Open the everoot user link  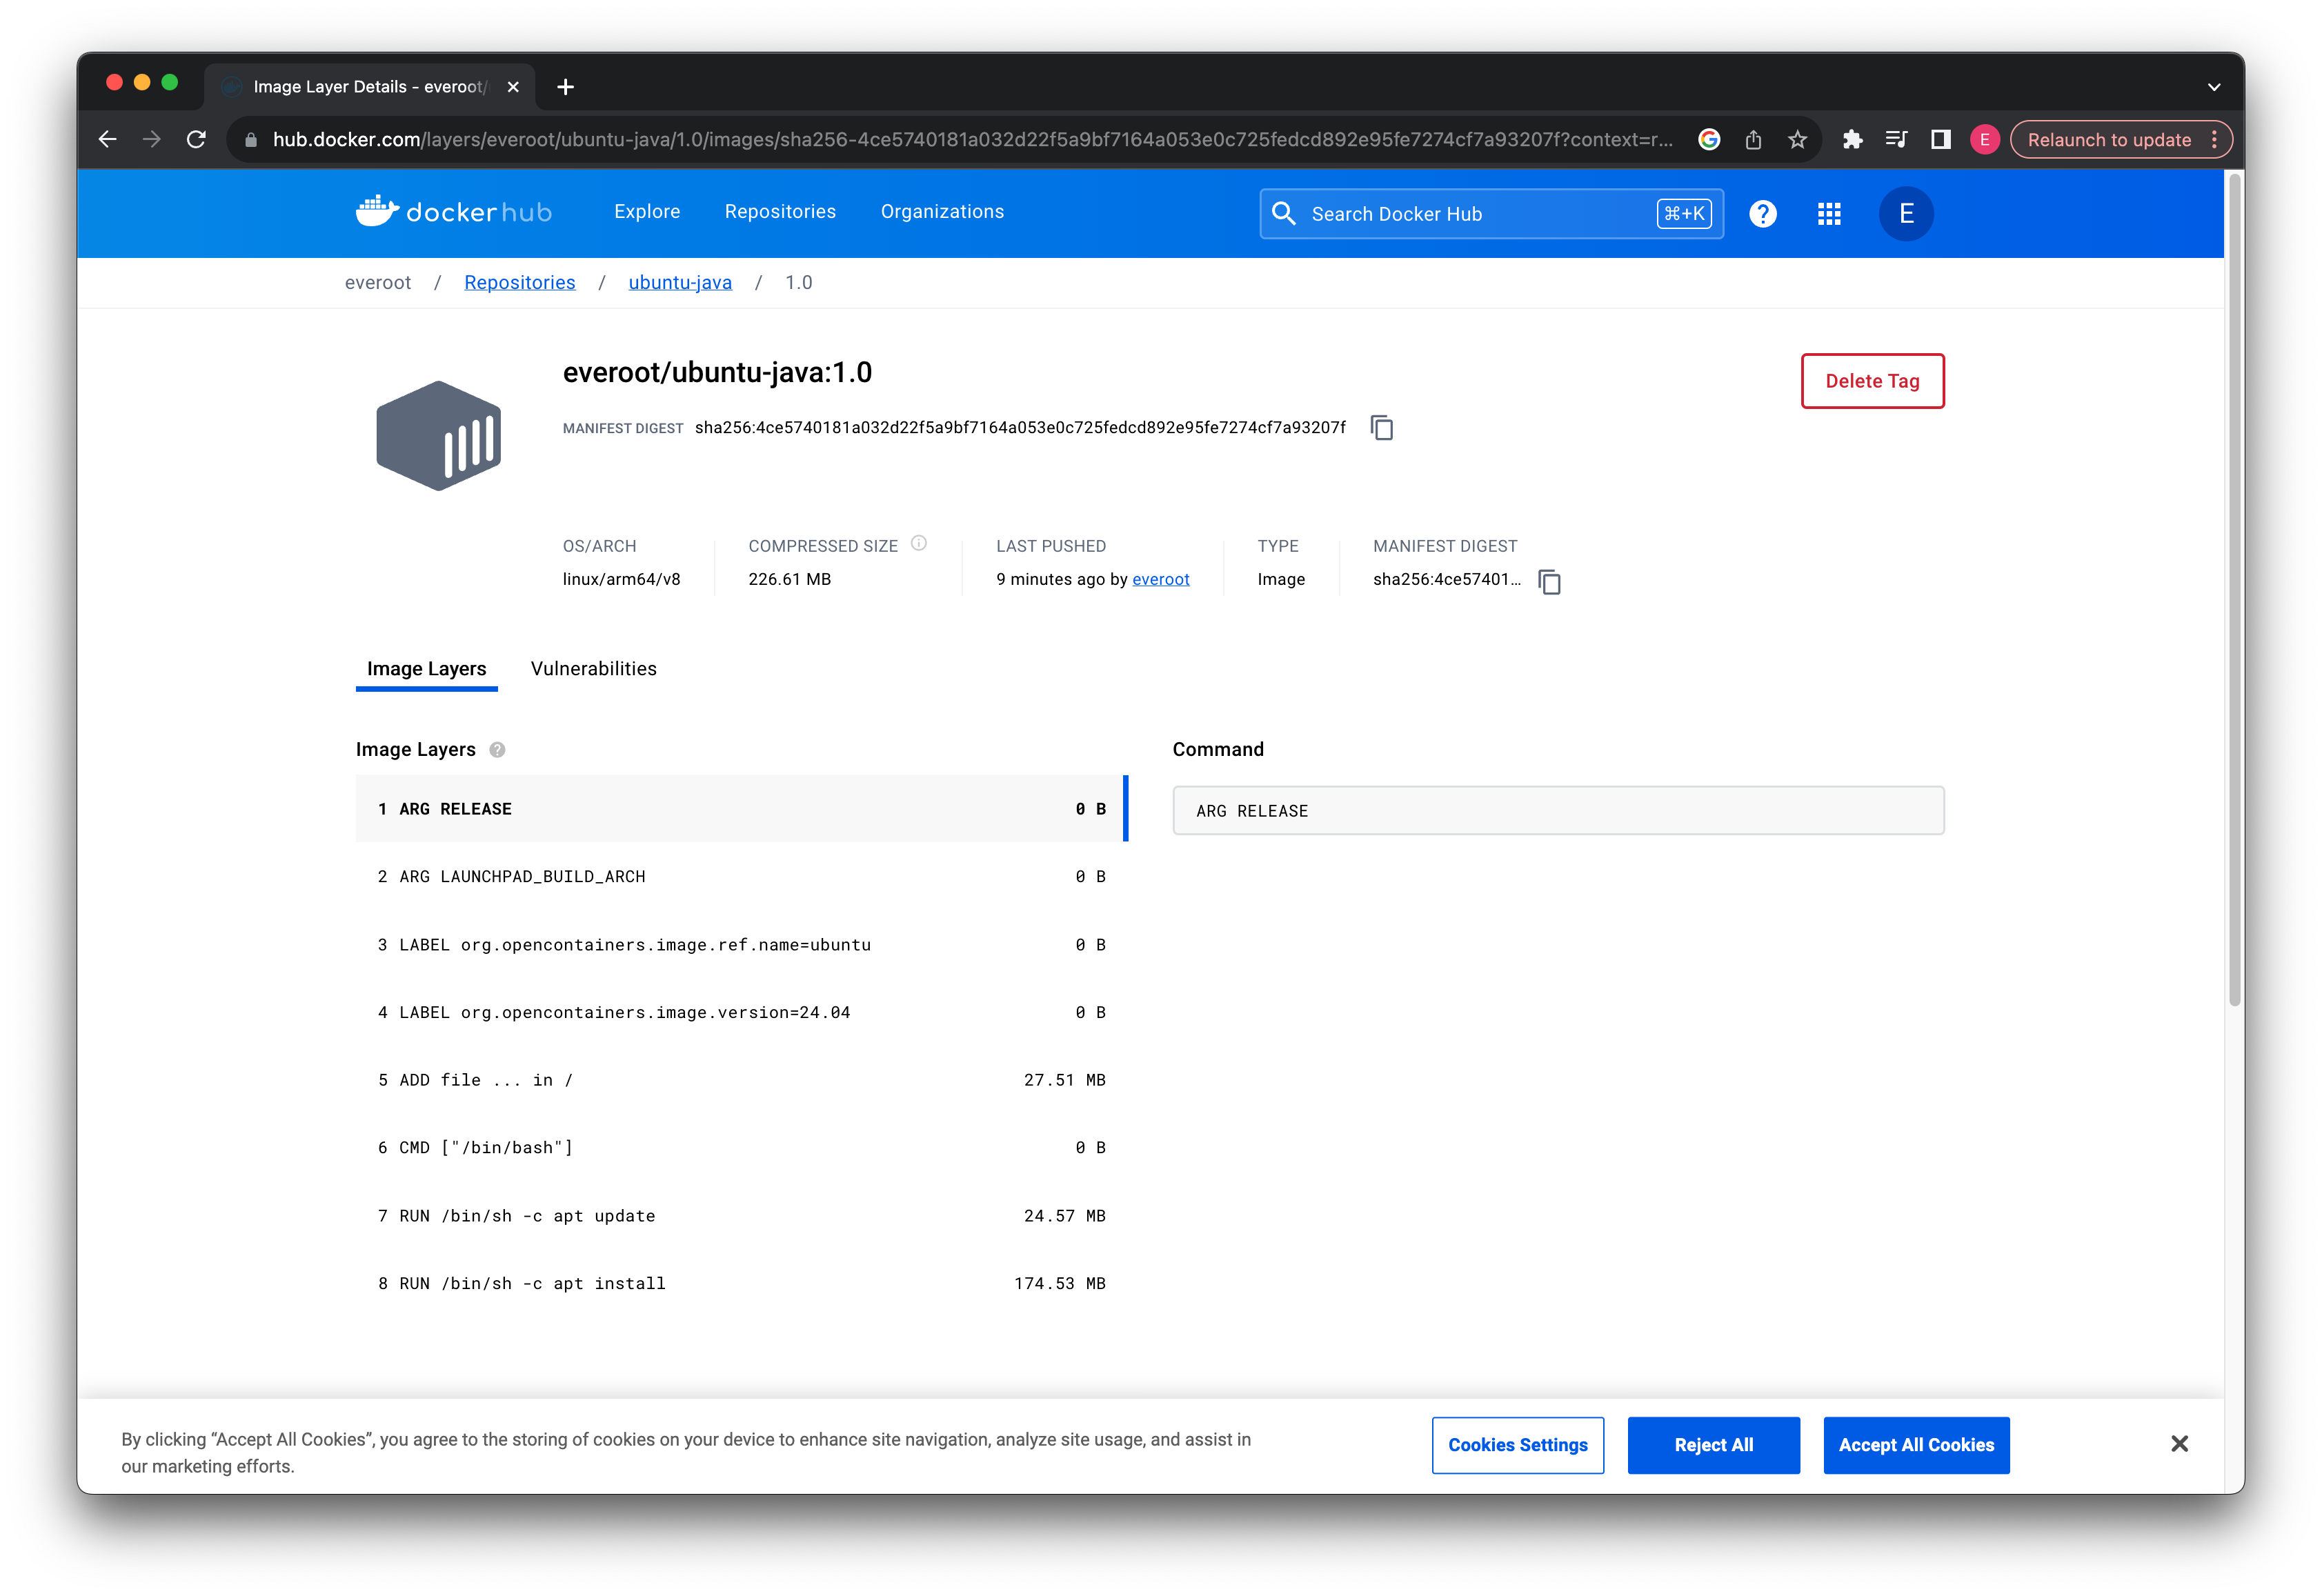[x=1160, y=579]
